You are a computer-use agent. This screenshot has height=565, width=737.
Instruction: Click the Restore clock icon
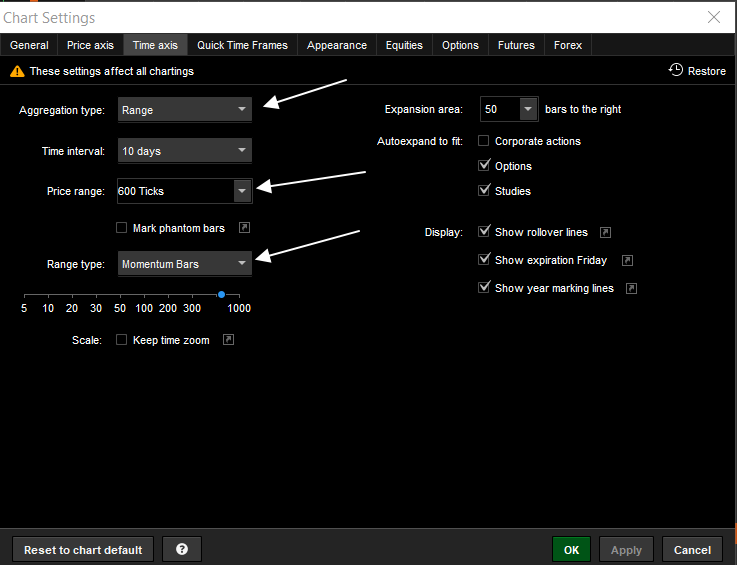click(675, 70)
